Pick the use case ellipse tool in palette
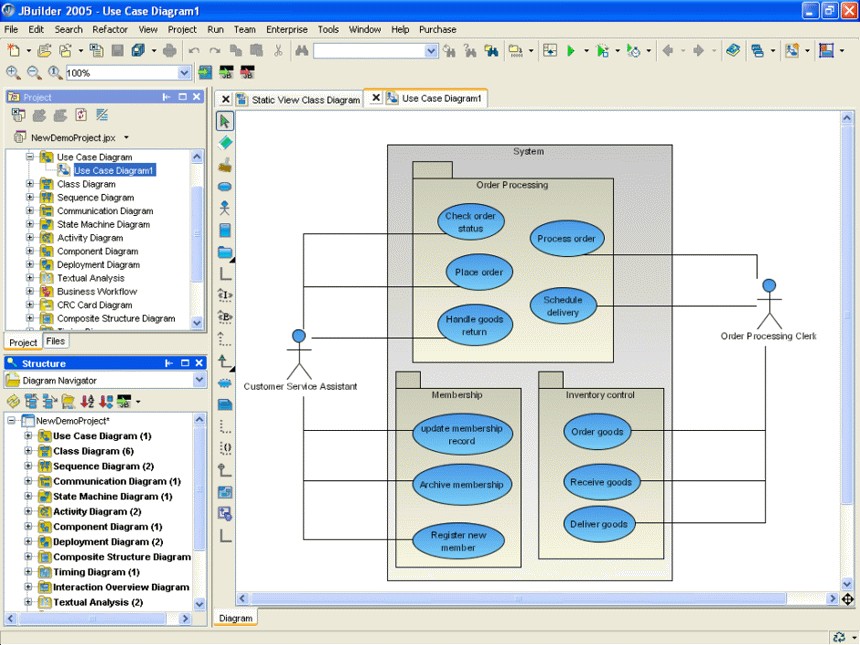The image size is (860, 645). (x=224, y=186)
